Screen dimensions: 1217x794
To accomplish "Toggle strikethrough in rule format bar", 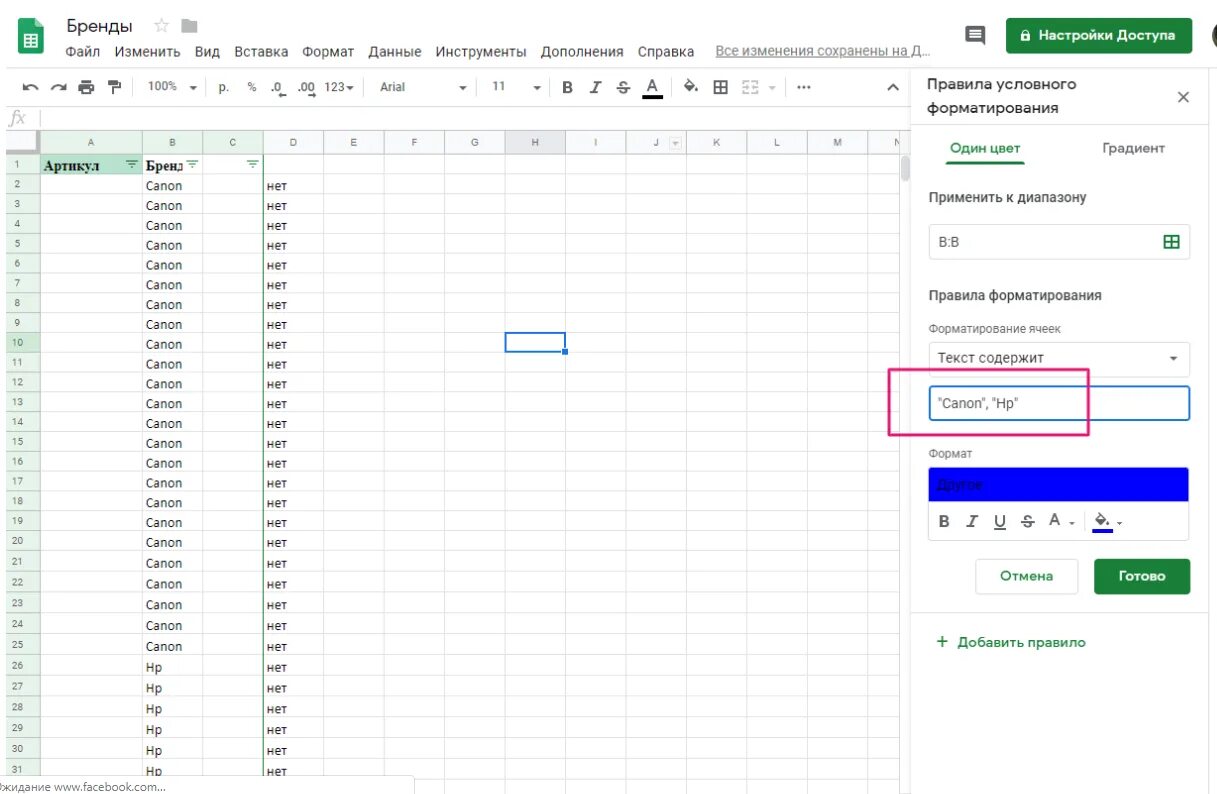I will pos(1027,522).
